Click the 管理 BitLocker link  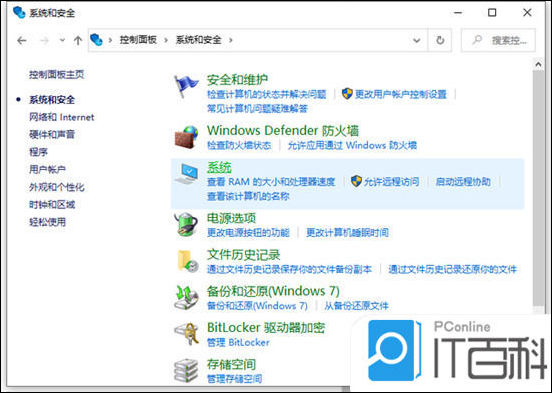pos(238,342)
